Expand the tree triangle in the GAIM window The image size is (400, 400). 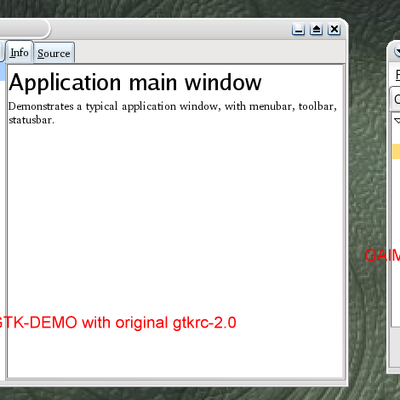click(x=397, y=120)
